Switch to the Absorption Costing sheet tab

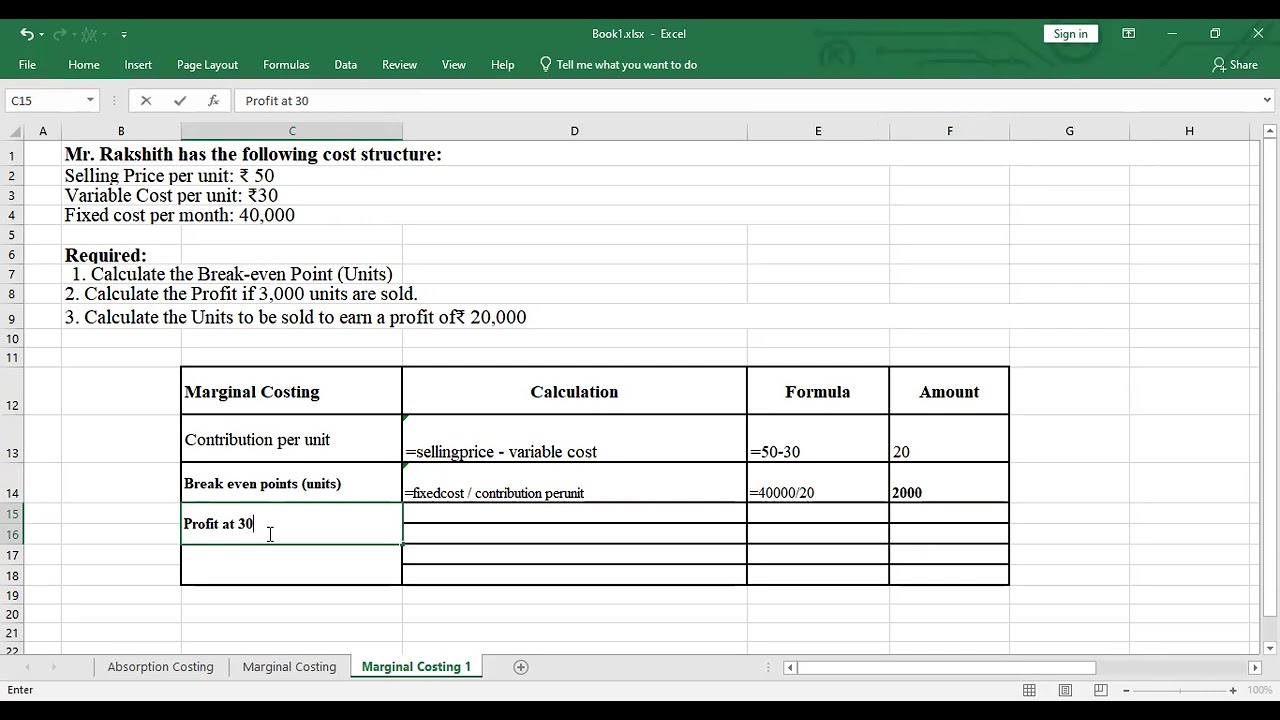point(160,667)
